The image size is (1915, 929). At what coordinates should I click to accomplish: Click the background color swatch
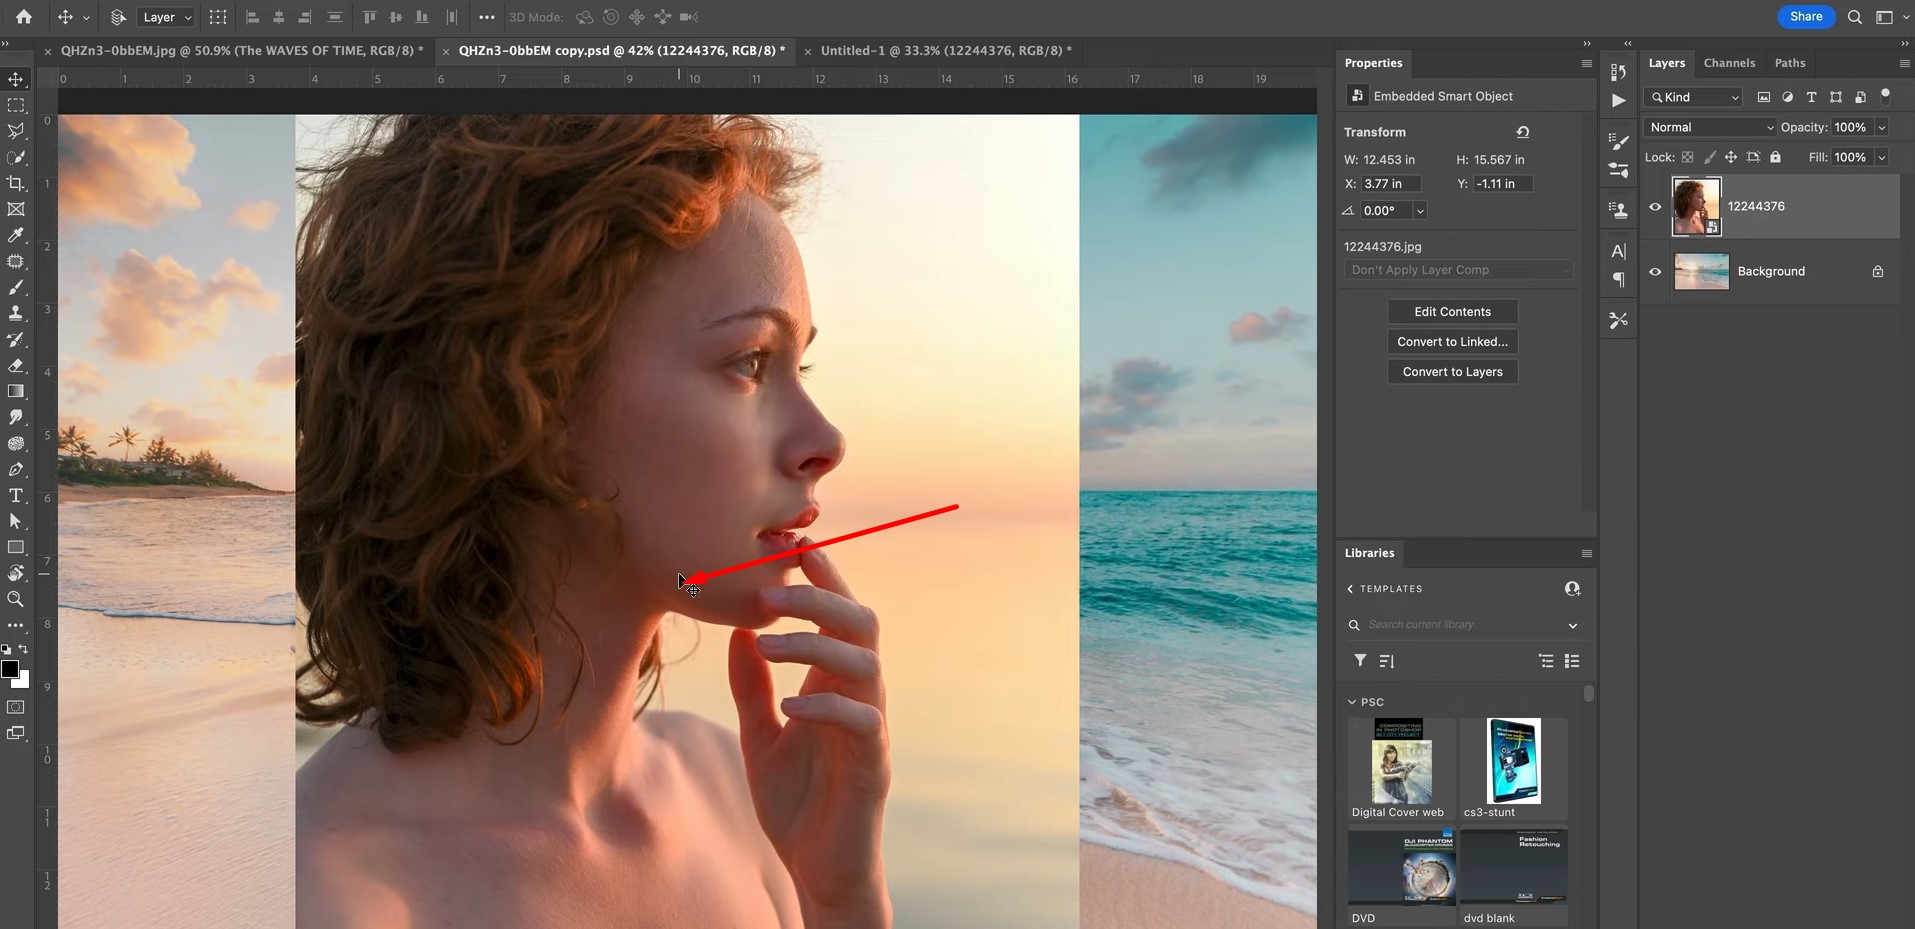pyautogui.click(x=22, y=681)
